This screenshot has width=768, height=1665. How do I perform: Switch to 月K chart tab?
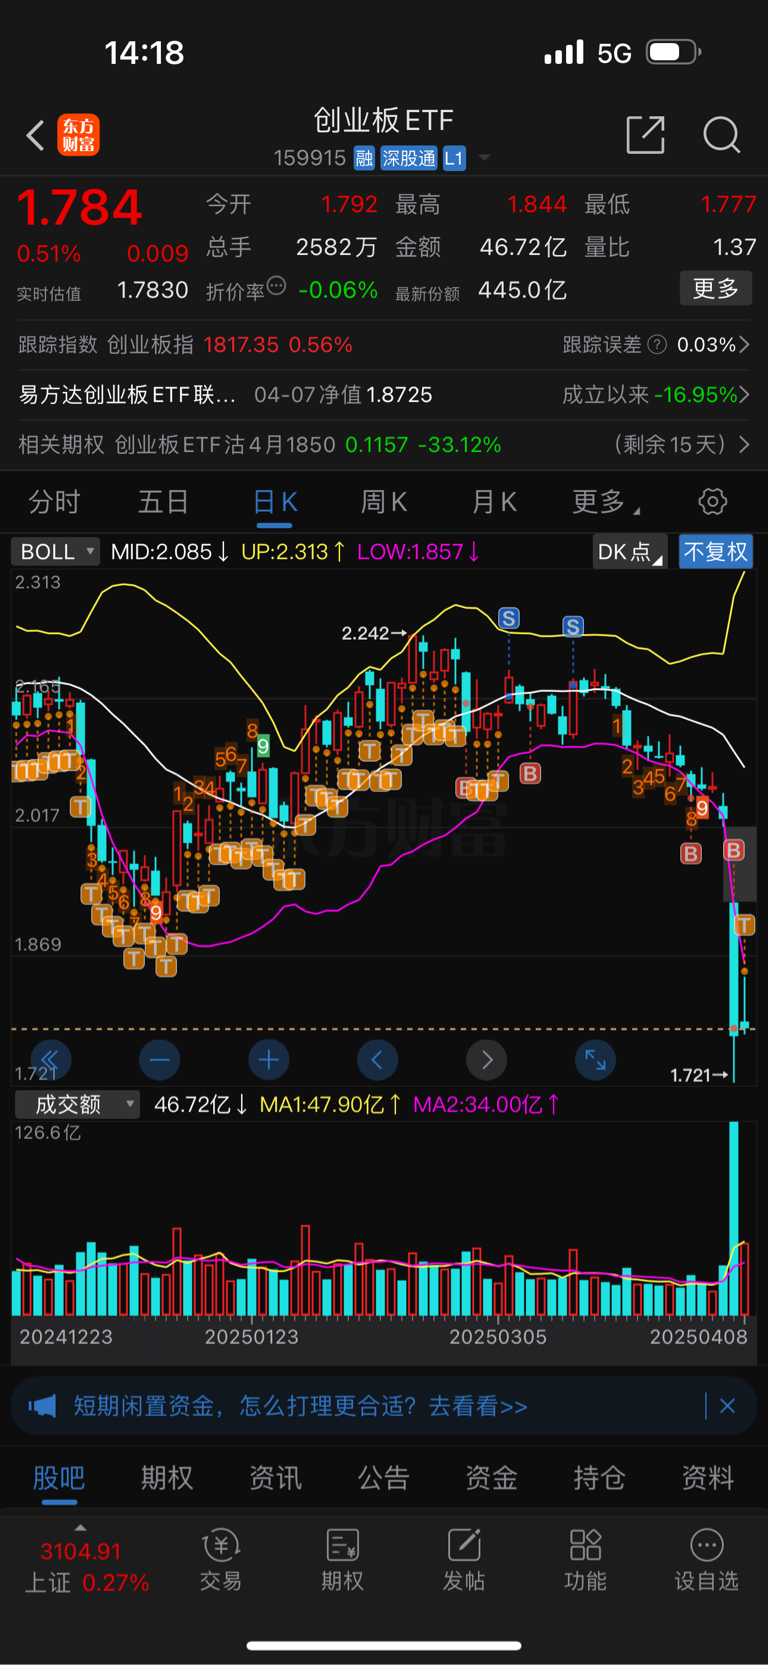(x=494, y=502)
